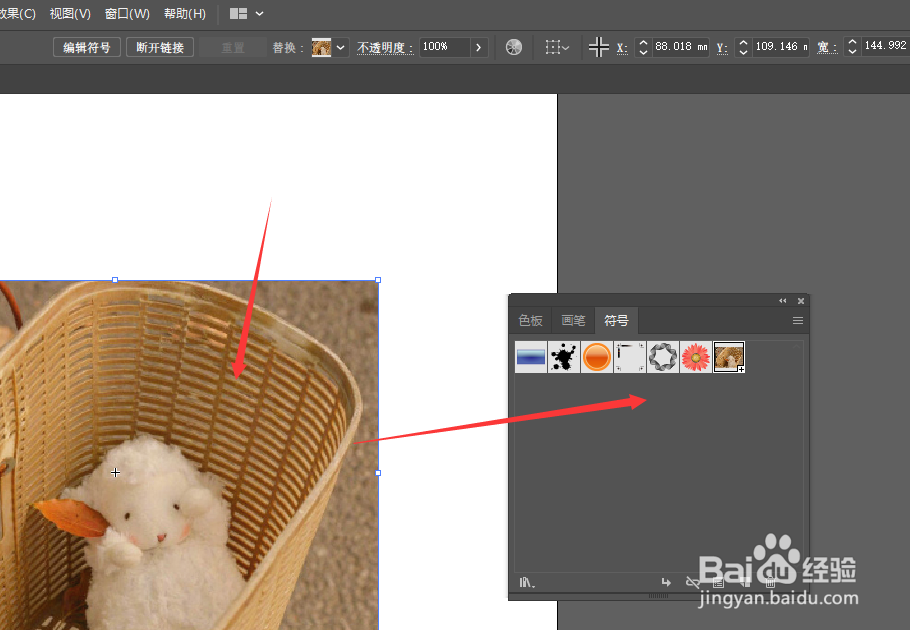The image size is (910, 630).
Task: Open the 替换 symbol dropdown arrow
Action: pyautogui.click(x=341, y=48)
